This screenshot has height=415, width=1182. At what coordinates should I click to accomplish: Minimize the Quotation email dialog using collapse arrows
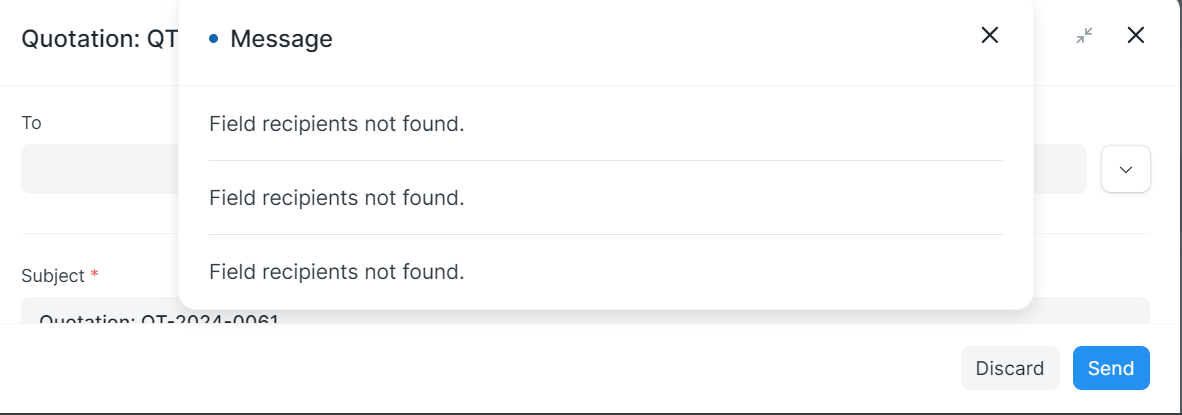coord(1084,35)
